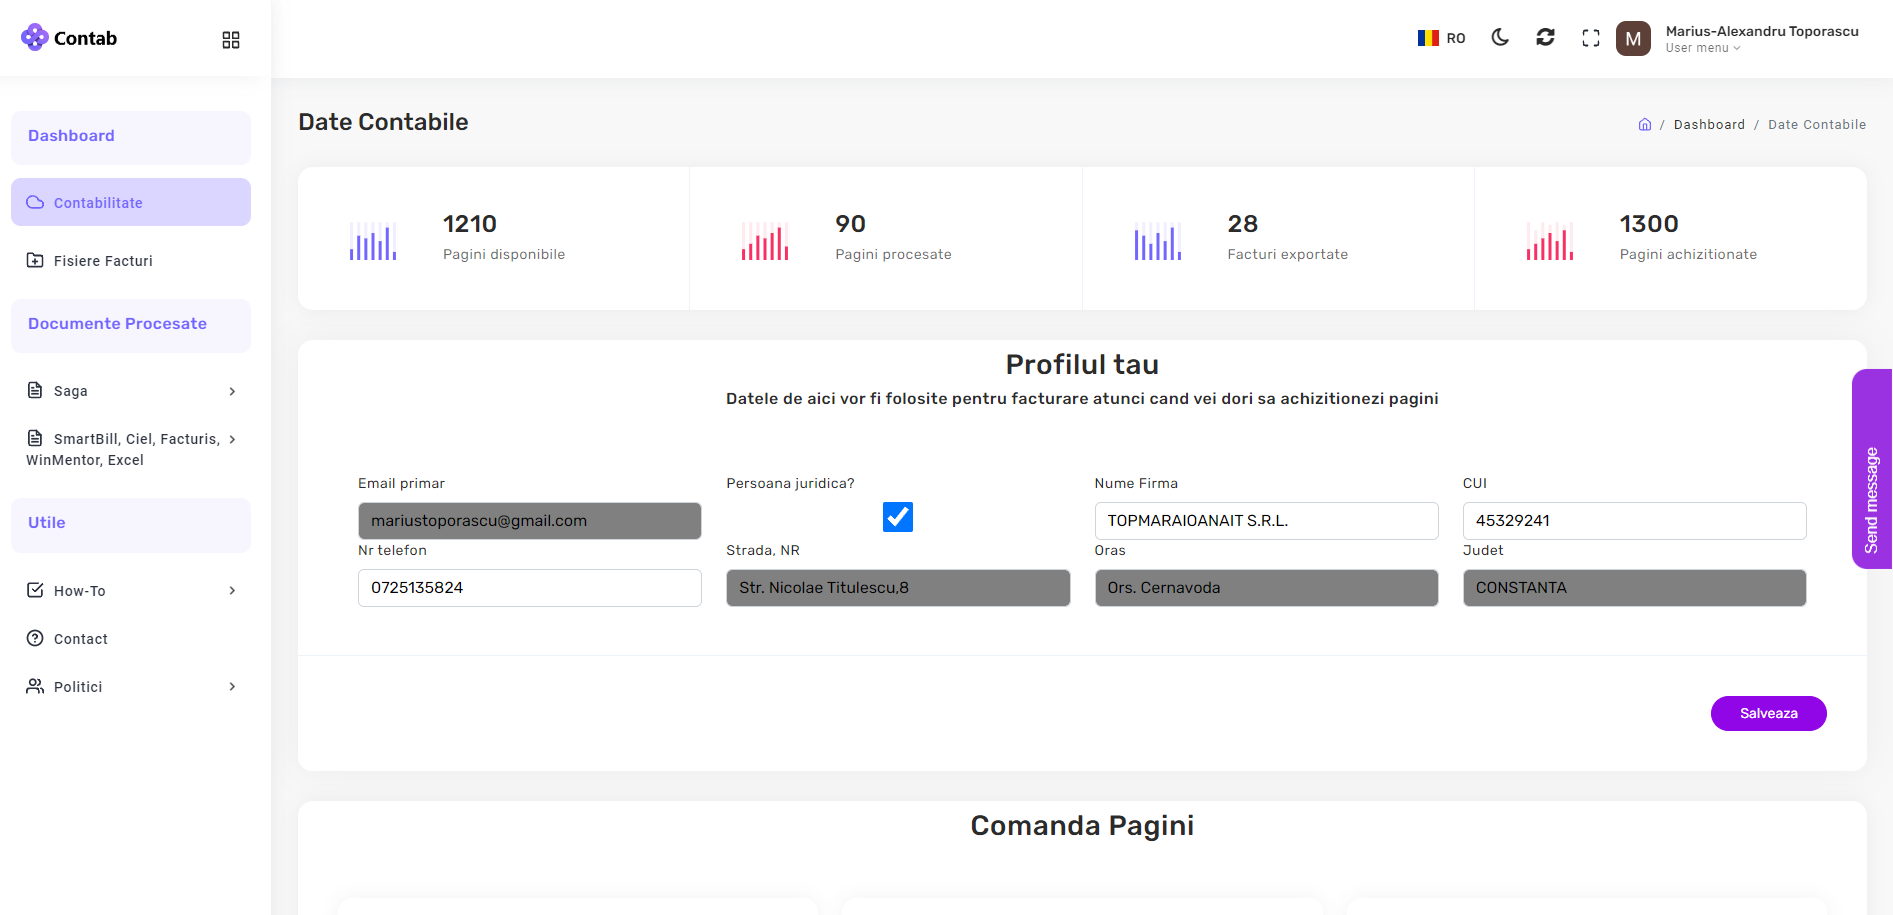The width and height of the screenshot is (1893, 915).
Task: Click the Dashboard breadcrumb link
Action: [1709, 125]
